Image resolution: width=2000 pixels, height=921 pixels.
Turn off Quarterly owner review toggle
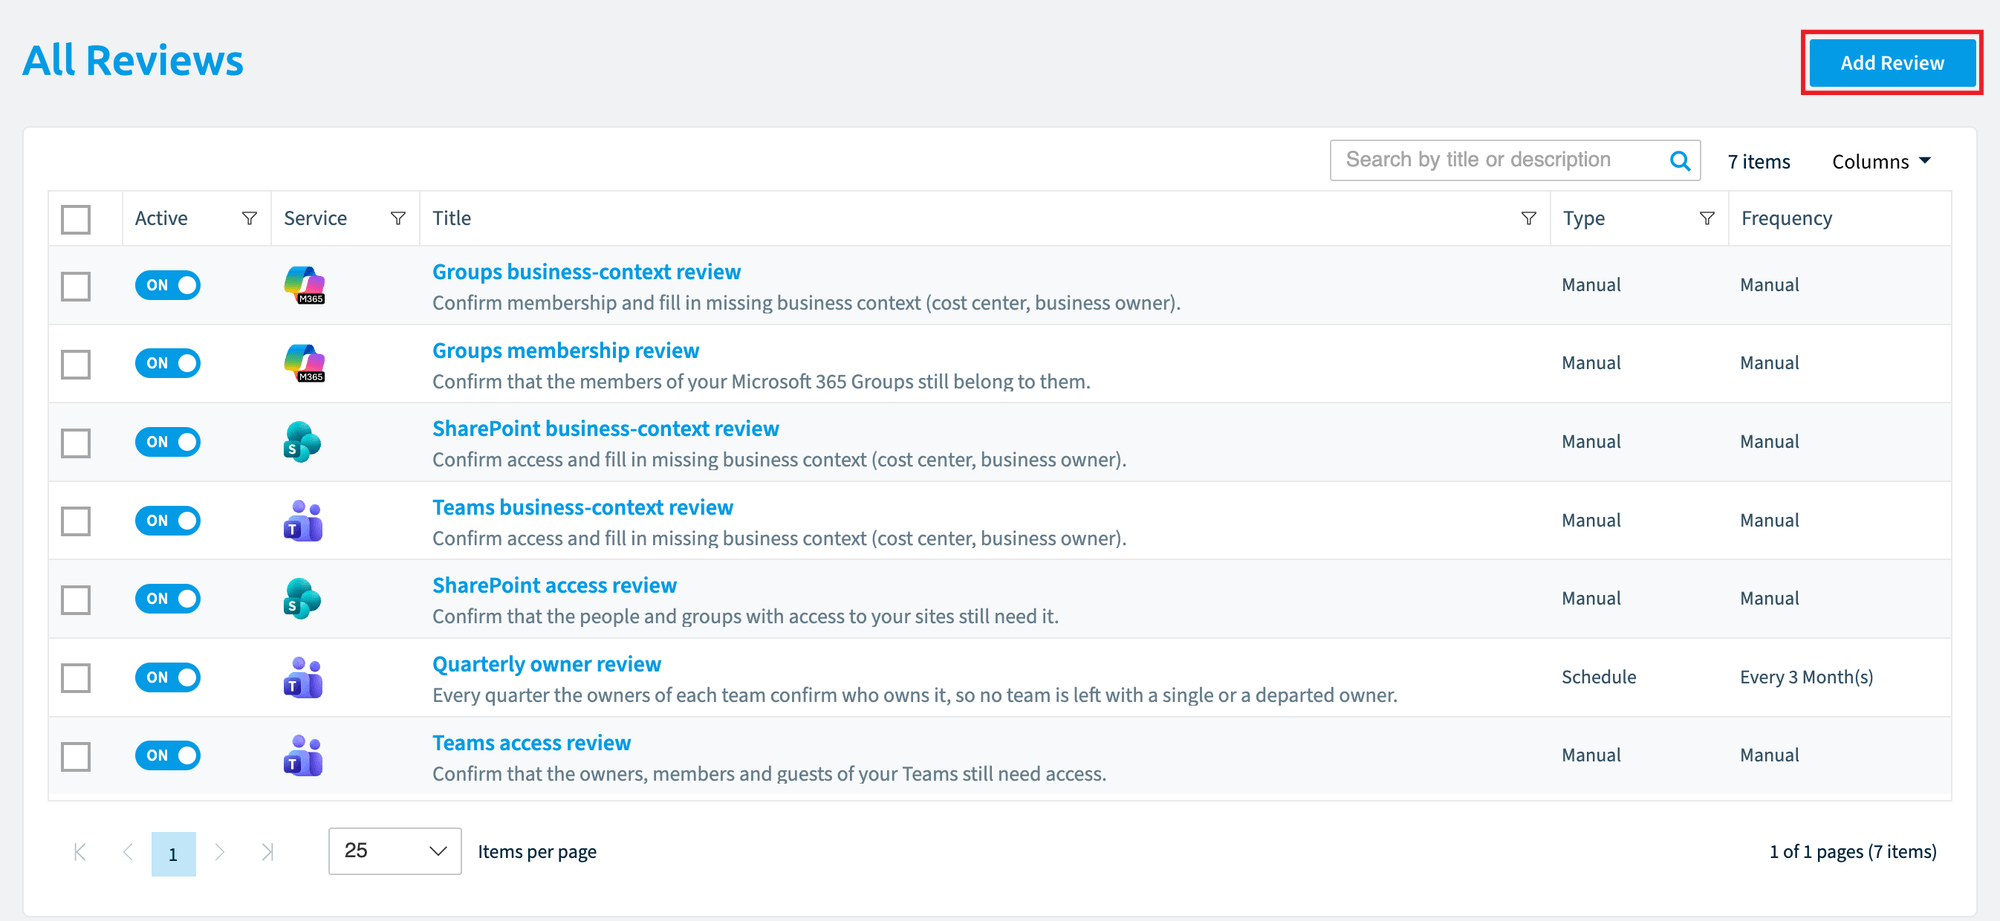tap(168, 677)
